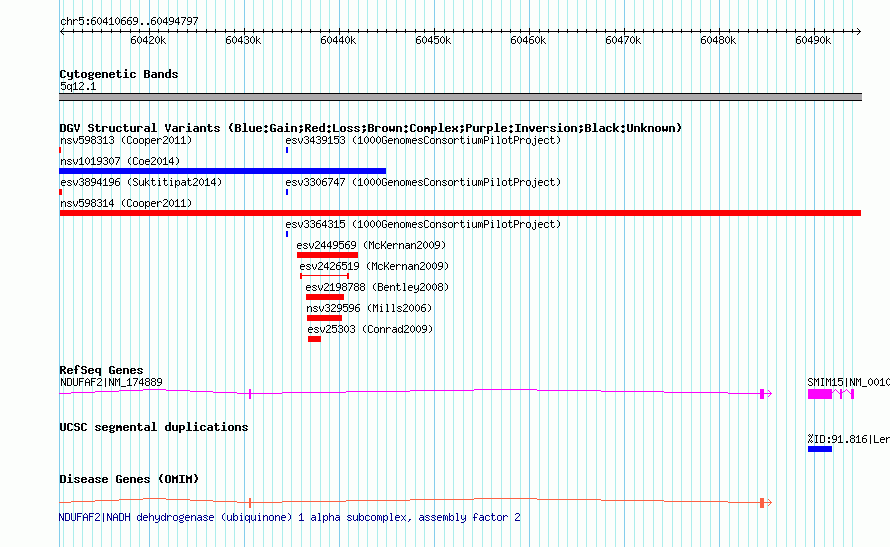Click the NDUFAF2 RefSeq magenta gene line
This screenshot has height=547, width=890.
click(415, 392)
